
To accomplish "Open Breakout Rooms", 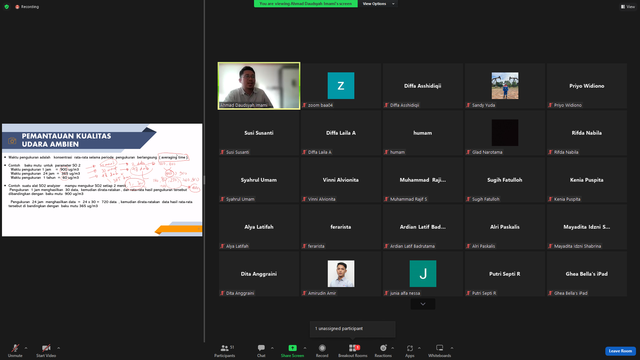I will point(353,350).
